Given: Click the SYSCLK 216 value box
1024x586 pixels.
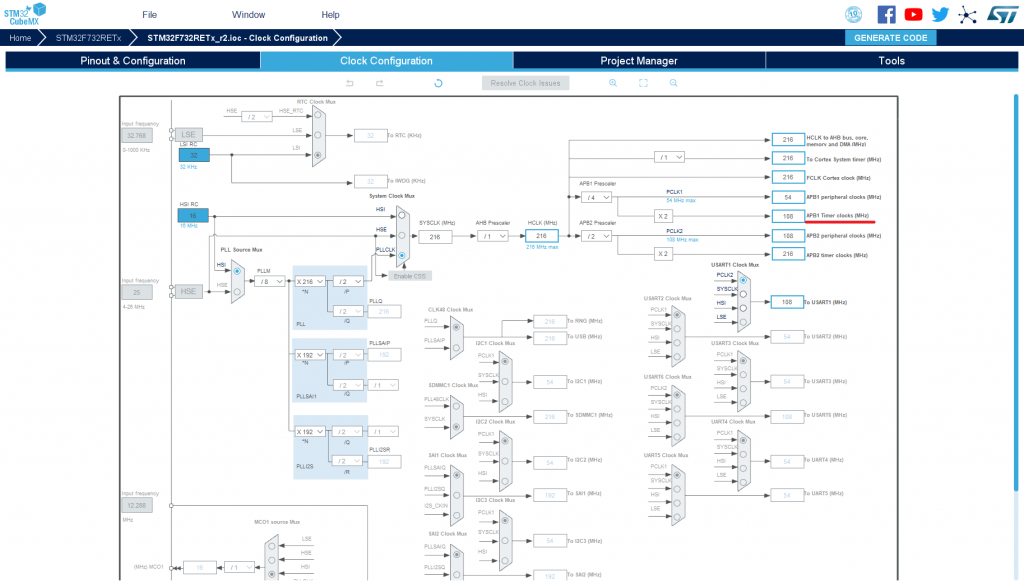Looking at the screenshot, I should coord(435,237).
